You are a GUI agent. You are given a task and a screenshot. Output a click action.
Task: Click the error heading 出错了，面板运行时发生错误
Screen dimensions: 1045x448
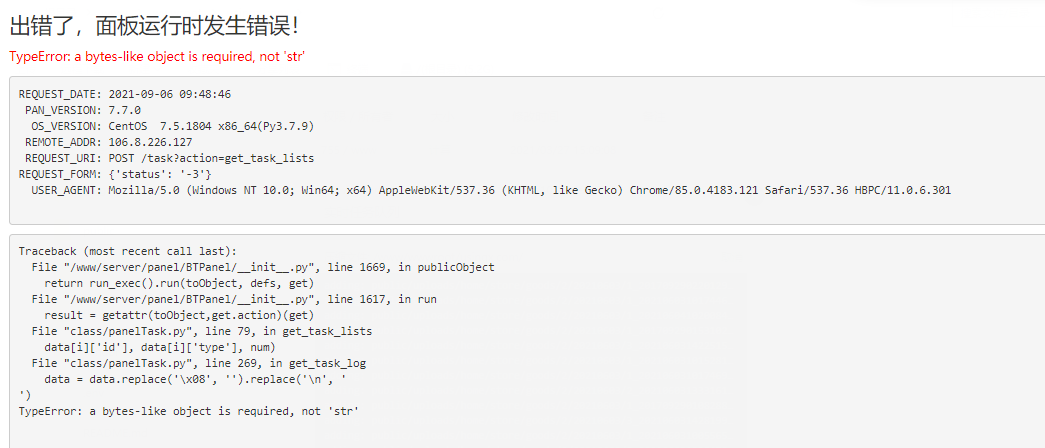click(x=154, y=26)
